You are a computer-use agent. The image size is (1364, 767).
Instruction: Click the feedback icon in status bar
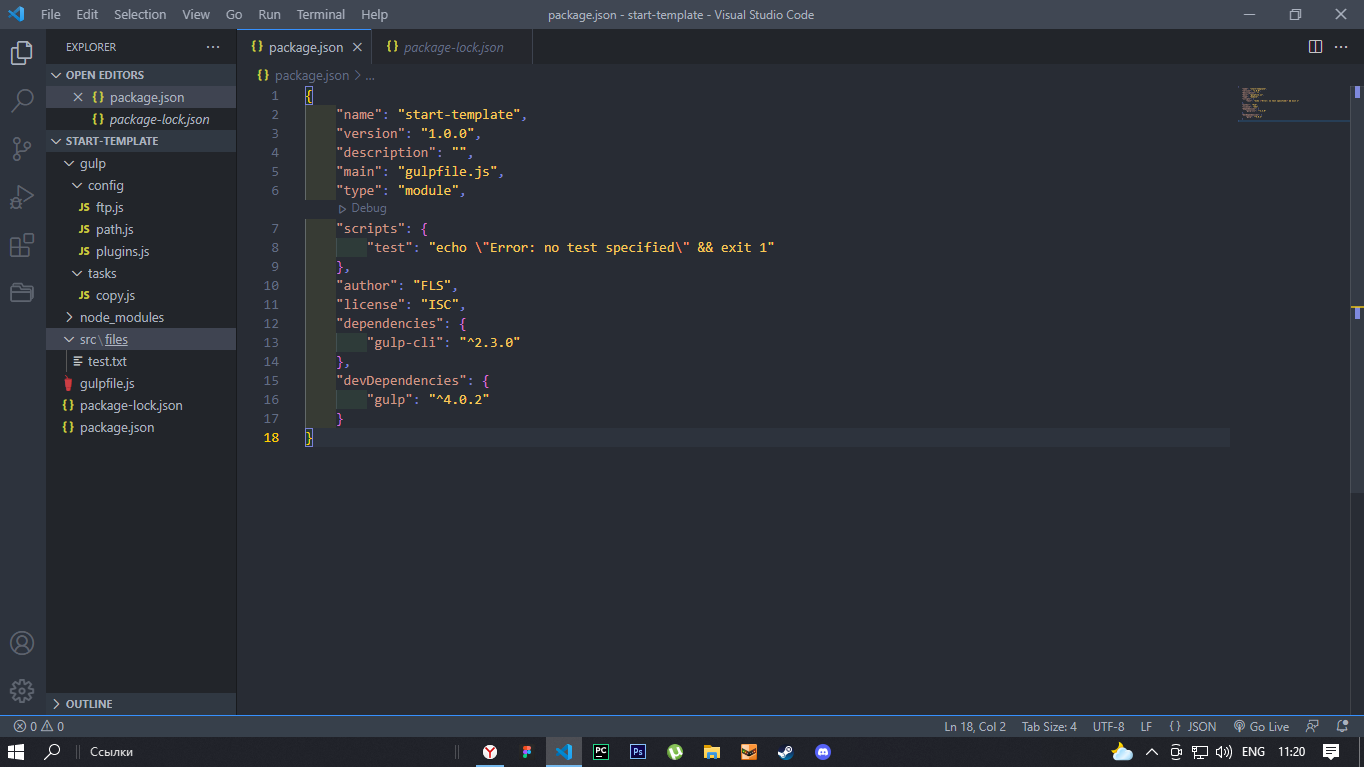[x=1314, y=727]
